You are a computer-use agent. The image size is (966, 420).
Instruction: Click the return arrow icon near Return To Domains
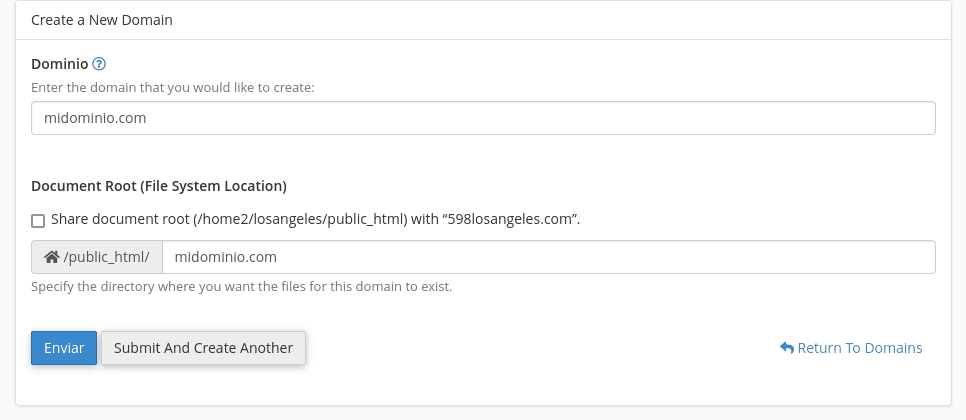(x=787, y=348)
